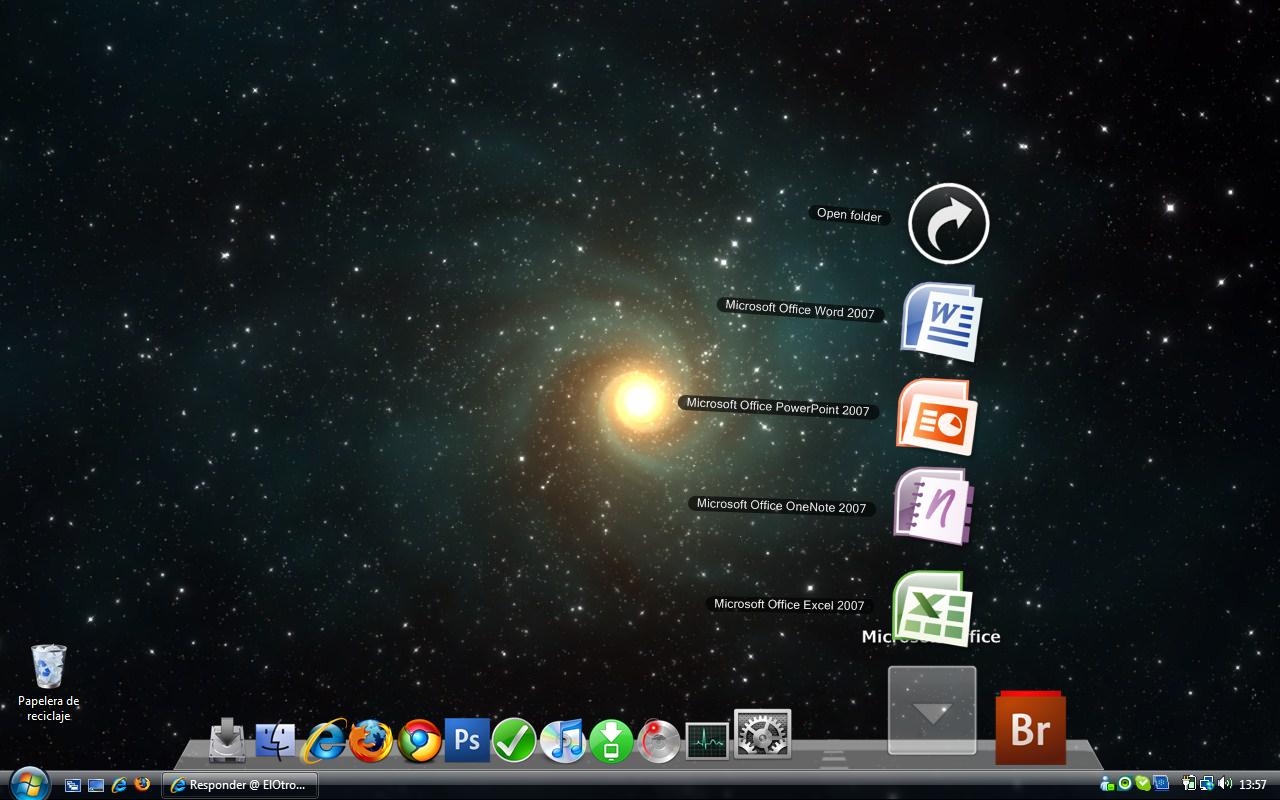The height and width of the screenshot is (800, 1280).
Task: Switch to Responder @ ElOtro taskbar window
Action: [240, 785]
